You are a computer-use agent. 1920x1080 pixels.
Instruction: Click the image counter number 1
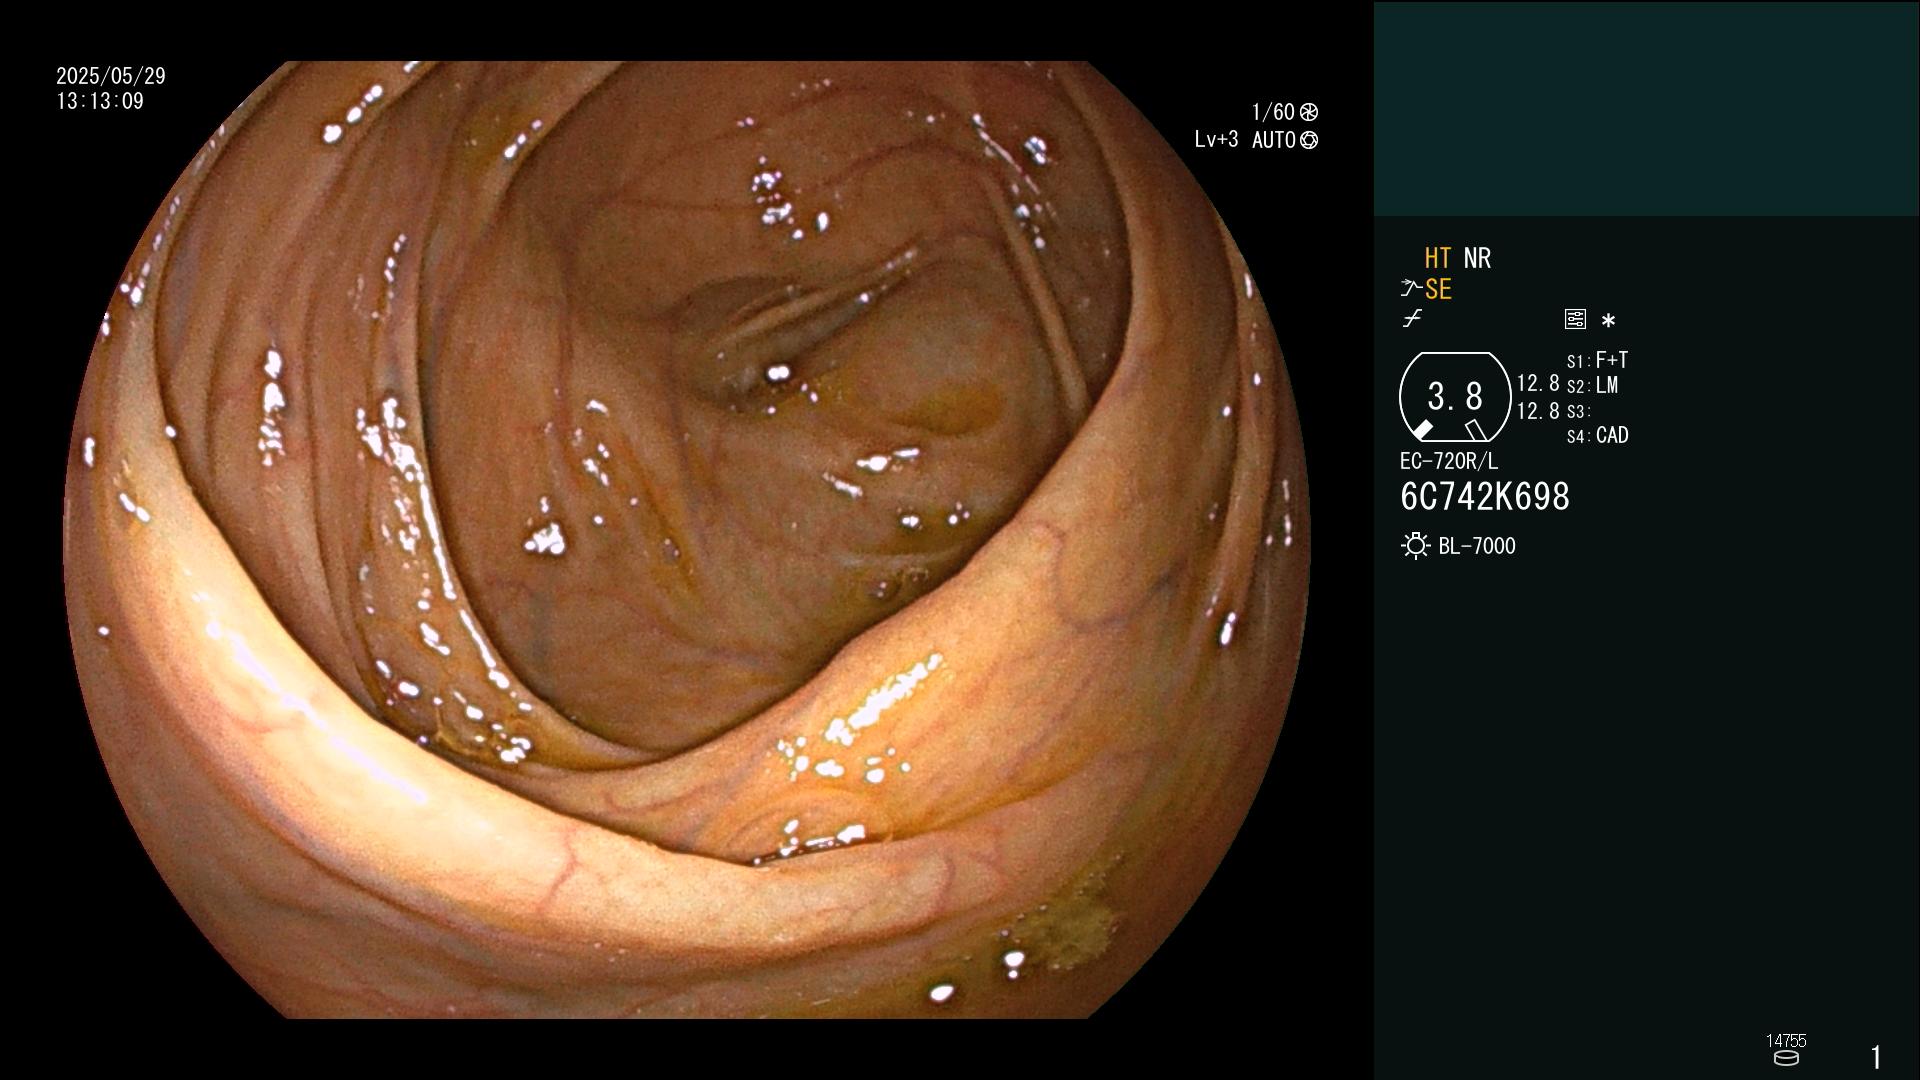(x=1876, y=1058)
